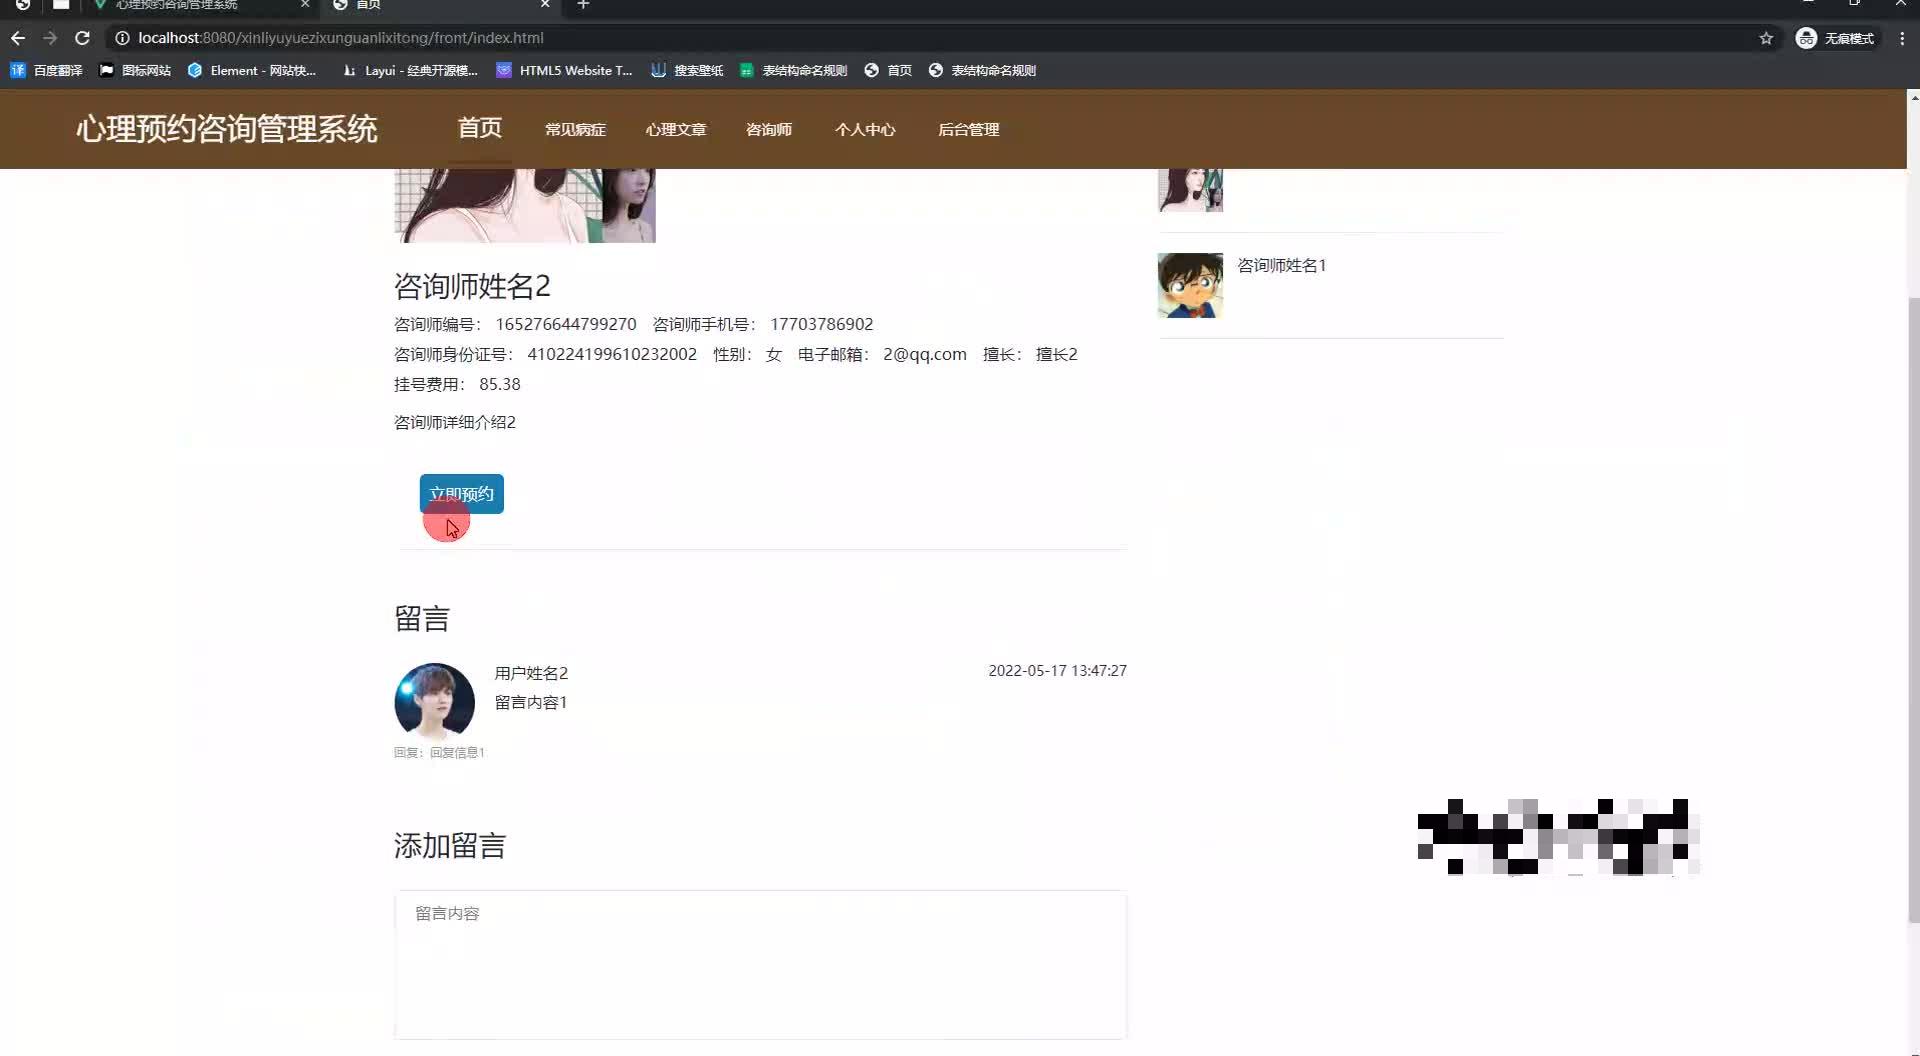Bookmark this page with the star icon
The width and height of the screenshot is (1920, 1056).
pyautogui.click(x=1766, y=38)
